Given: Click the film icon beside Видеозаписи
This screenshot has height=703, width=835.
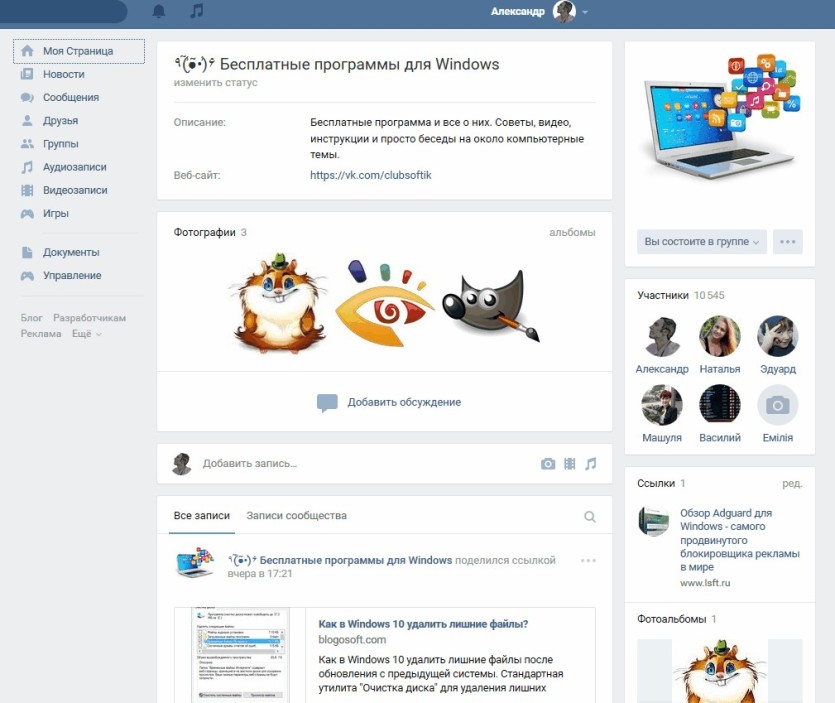Looking at the screenshot, I should tap(27, 190).
